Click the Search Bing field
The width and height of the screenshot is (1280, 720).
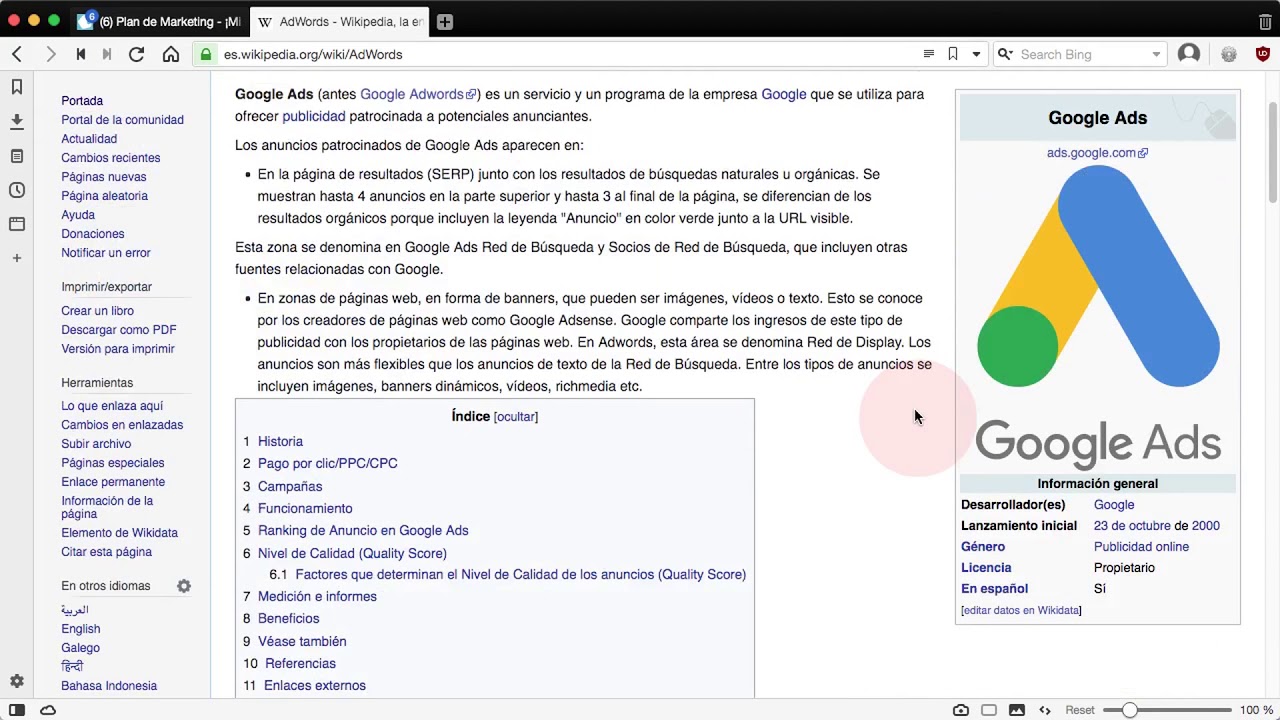pos(1082,54)
